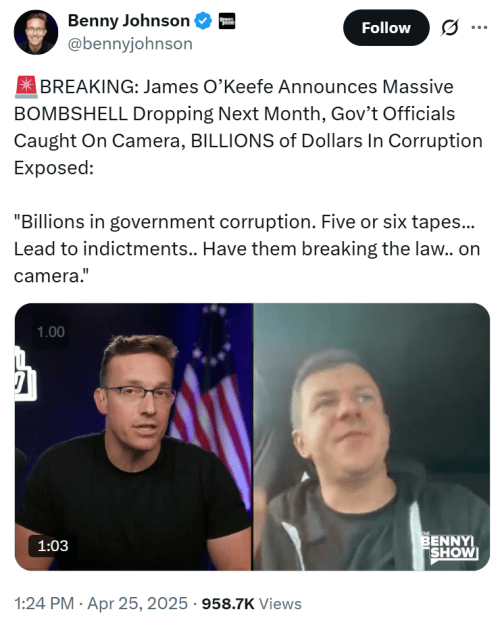Image resolution: width=500 pixels, height=620 pixels.
Task: Click the Benny Johnson display name
Action: 128,21
